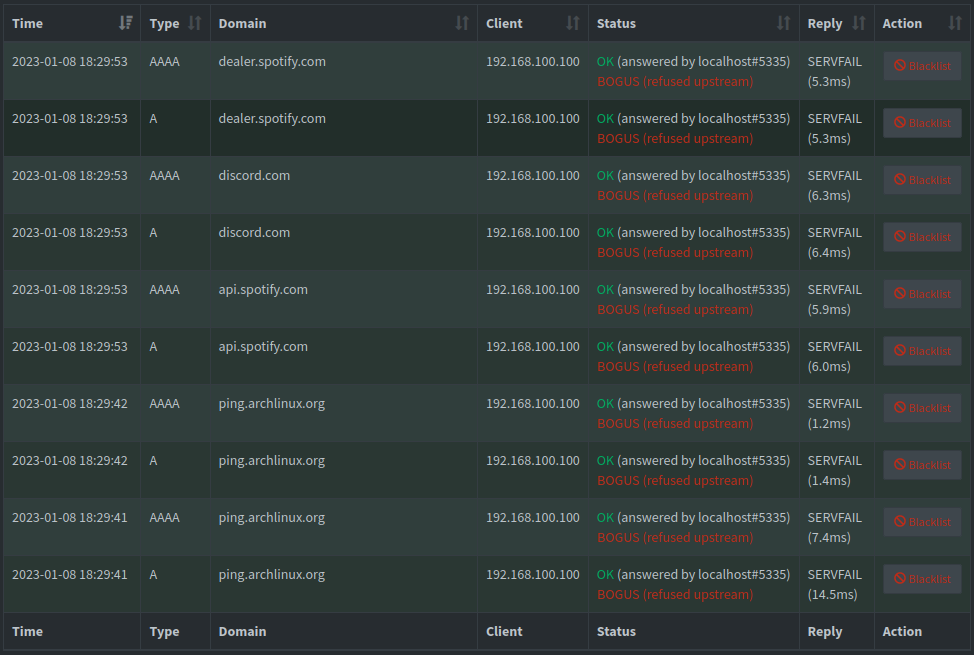
Task: Blacklist the AAAA dealer.spotify.com query
Action: 922,66
